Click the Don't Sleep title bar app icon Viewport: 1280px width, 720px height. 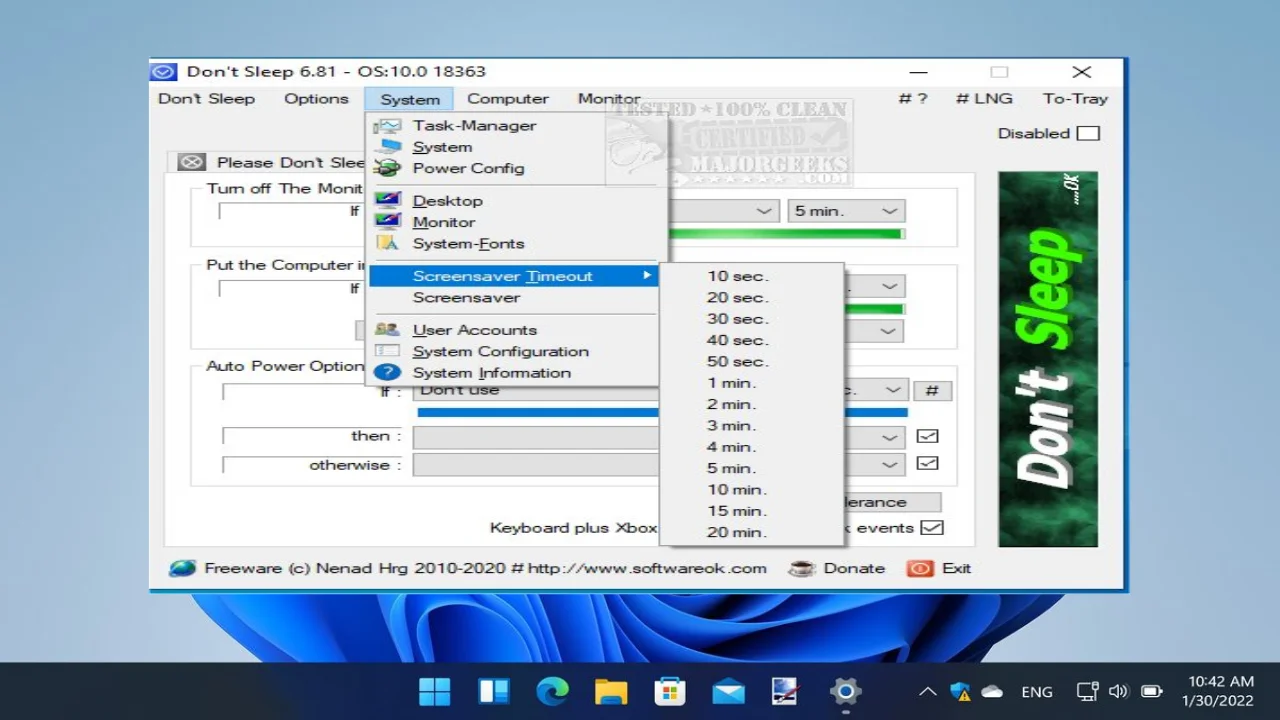[164, 72]
